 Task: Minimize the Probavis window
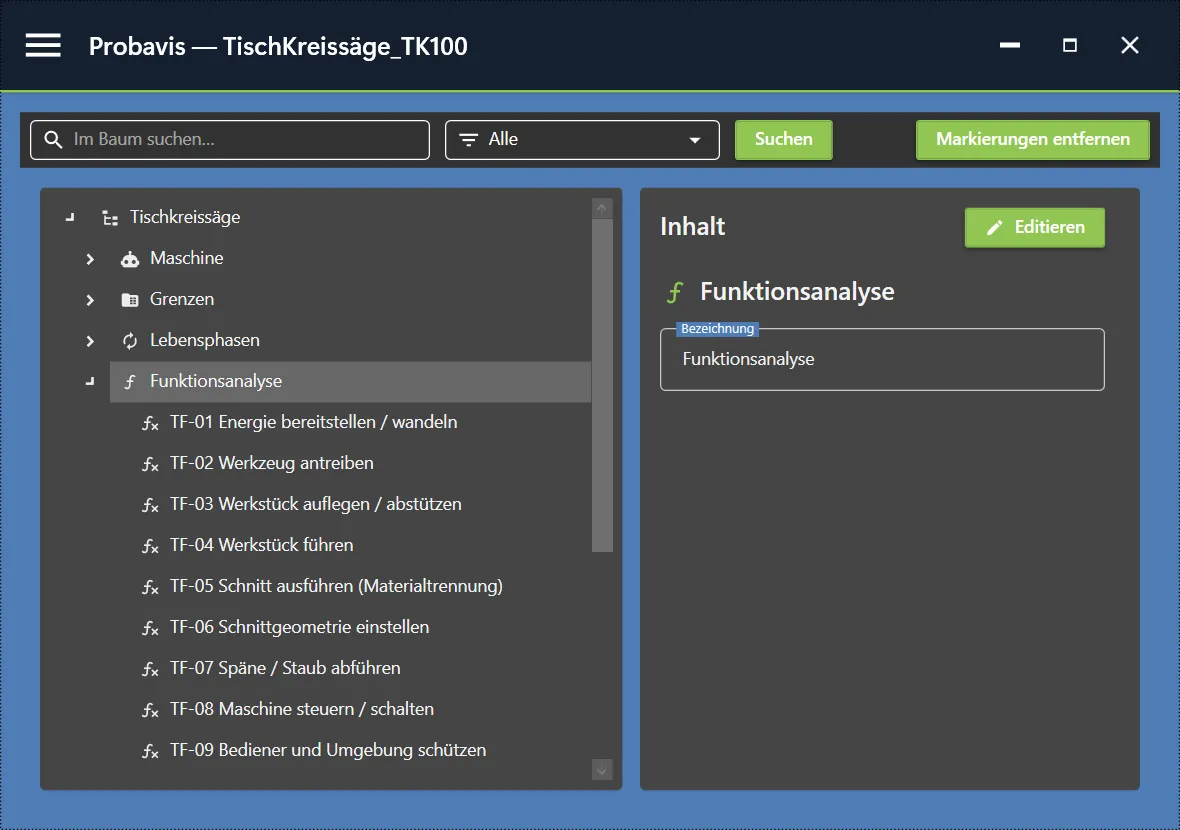[1010, 45]
